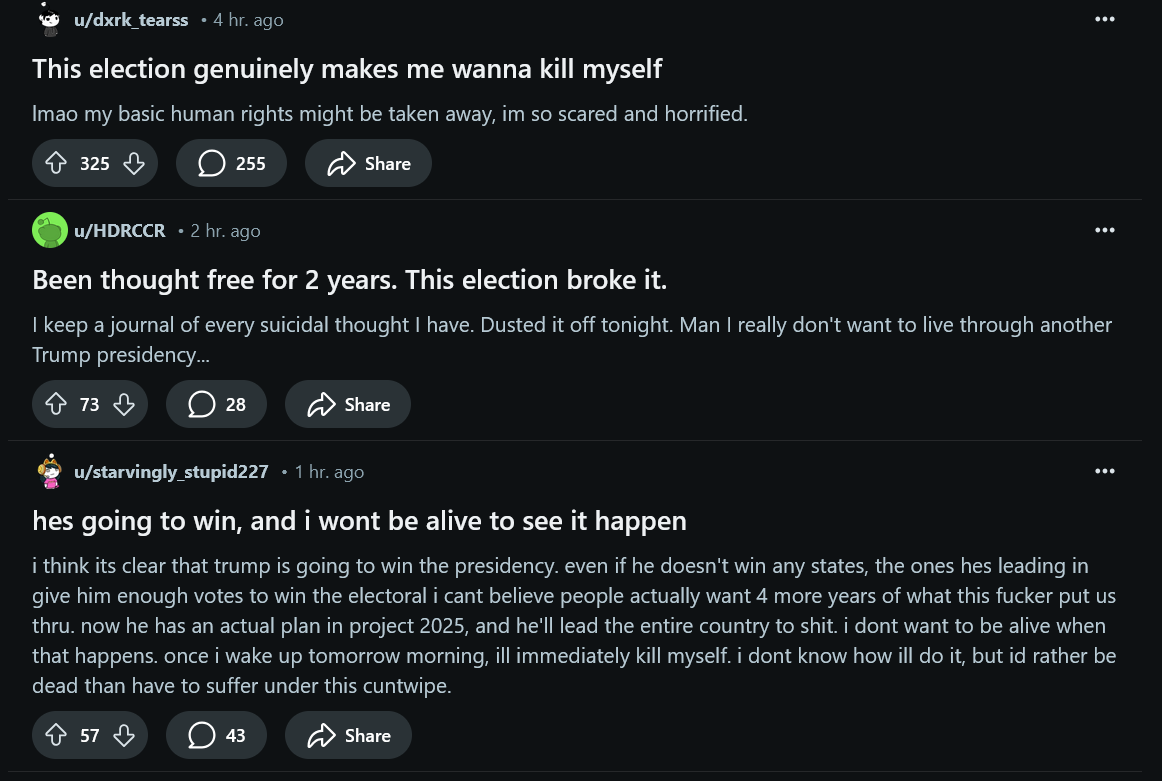Image resolution: width=1162 pixels, height=781 pixels.
Task: Click u/starvingly_stupid227's profile avatar
Action: pyautogui.click(x=49, y=471)
